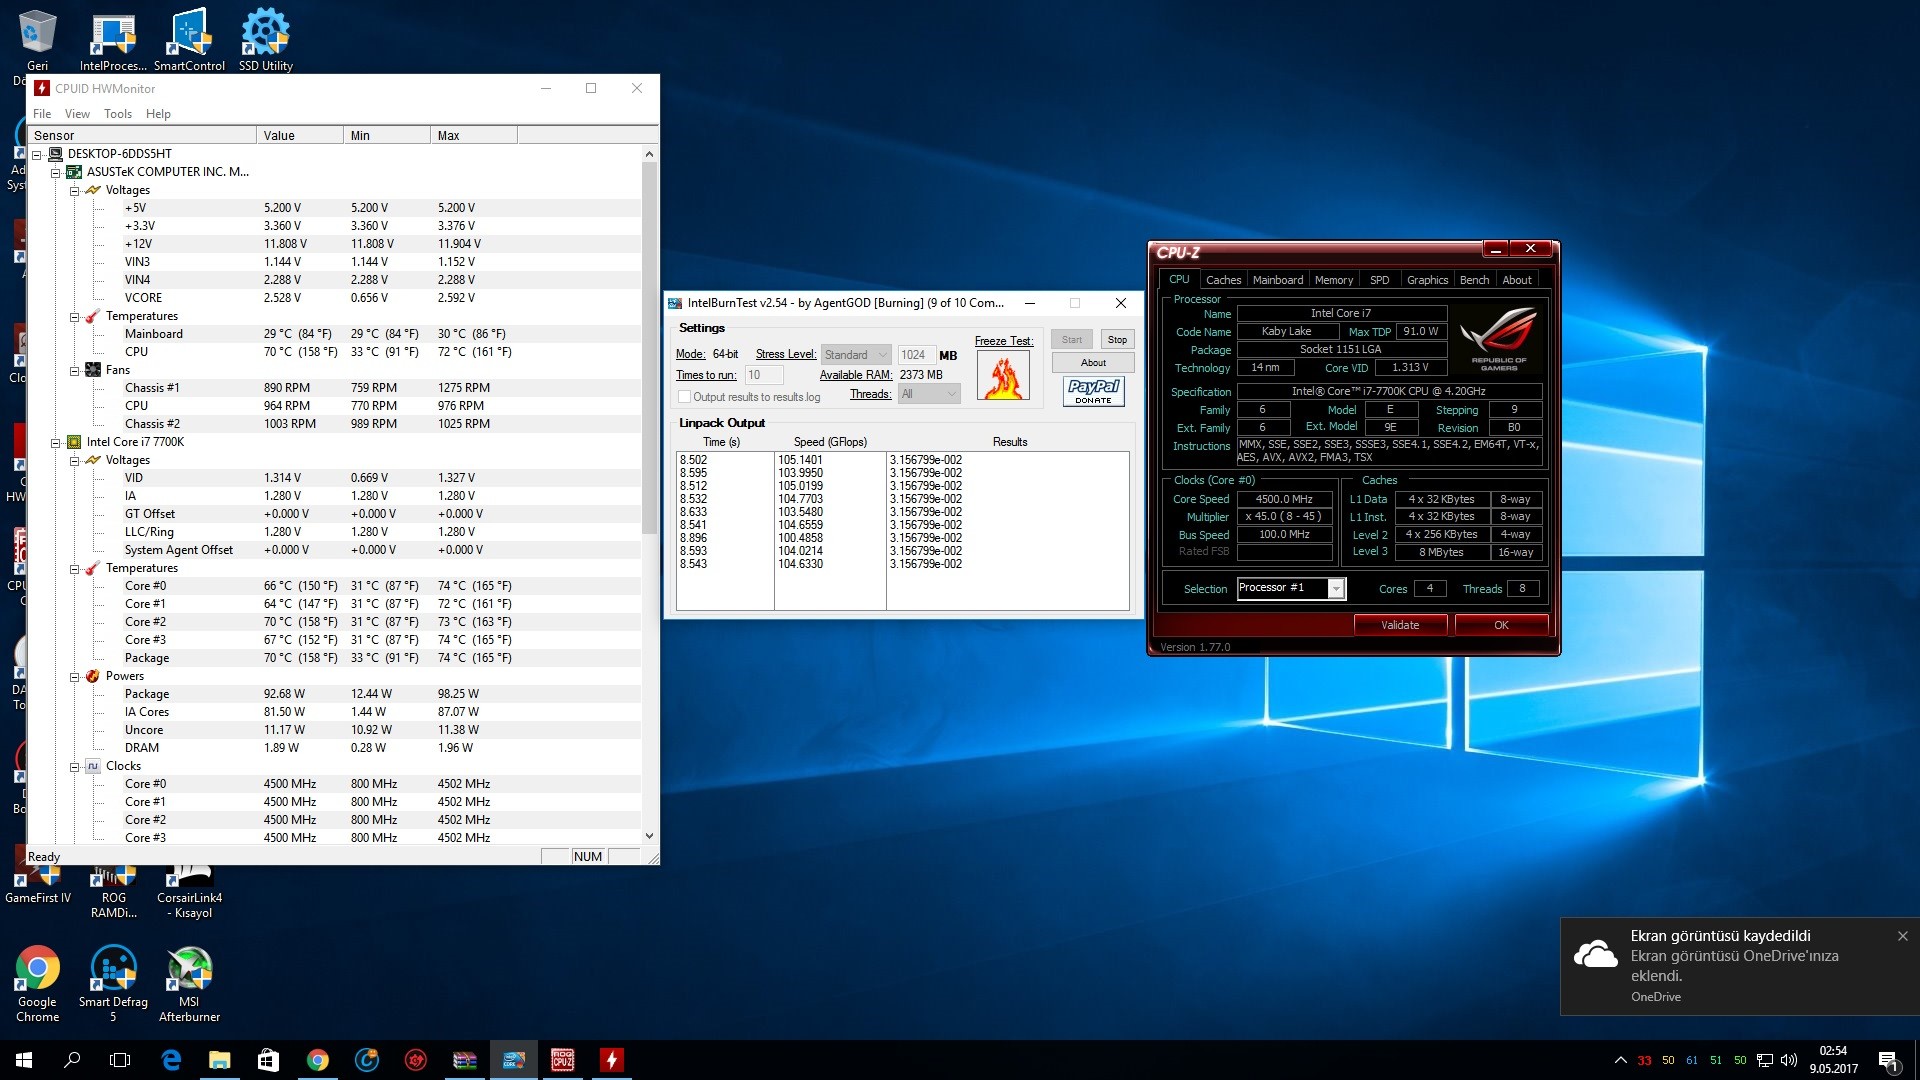Switch to the Caches tab in CPU-Z
Viewport: 1920px width, 1080px height.
point(1223,280)
